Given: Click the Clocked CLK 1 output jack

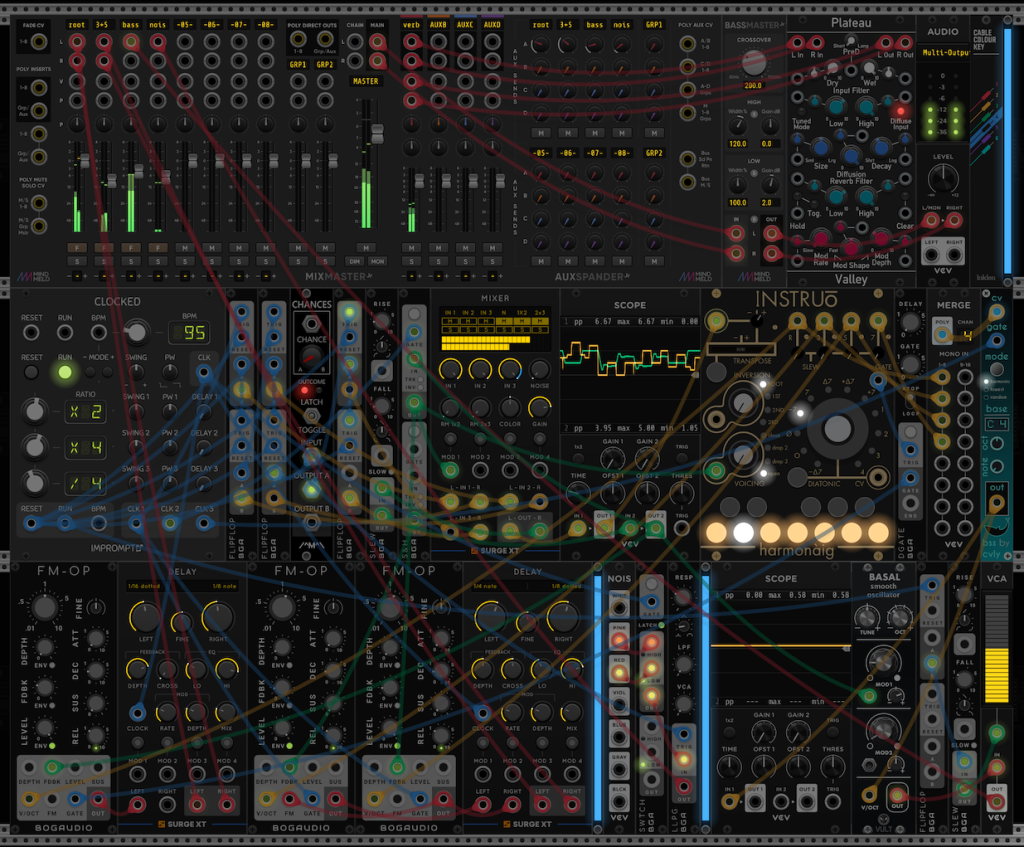Looking at the screenshot, I should point(136,523).
